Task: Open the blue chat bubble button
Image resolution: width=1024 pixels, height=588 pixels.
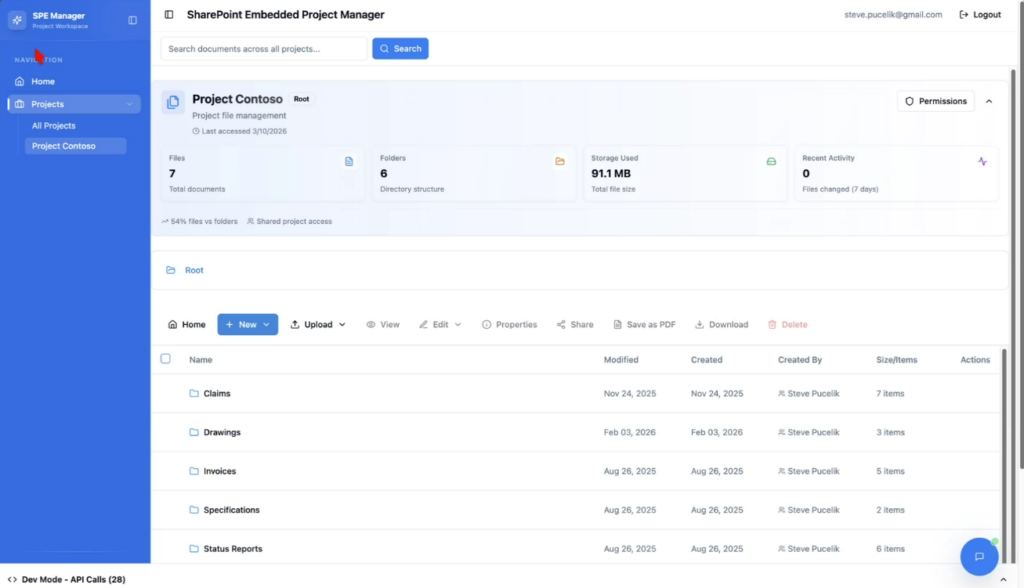Action: 979,557
